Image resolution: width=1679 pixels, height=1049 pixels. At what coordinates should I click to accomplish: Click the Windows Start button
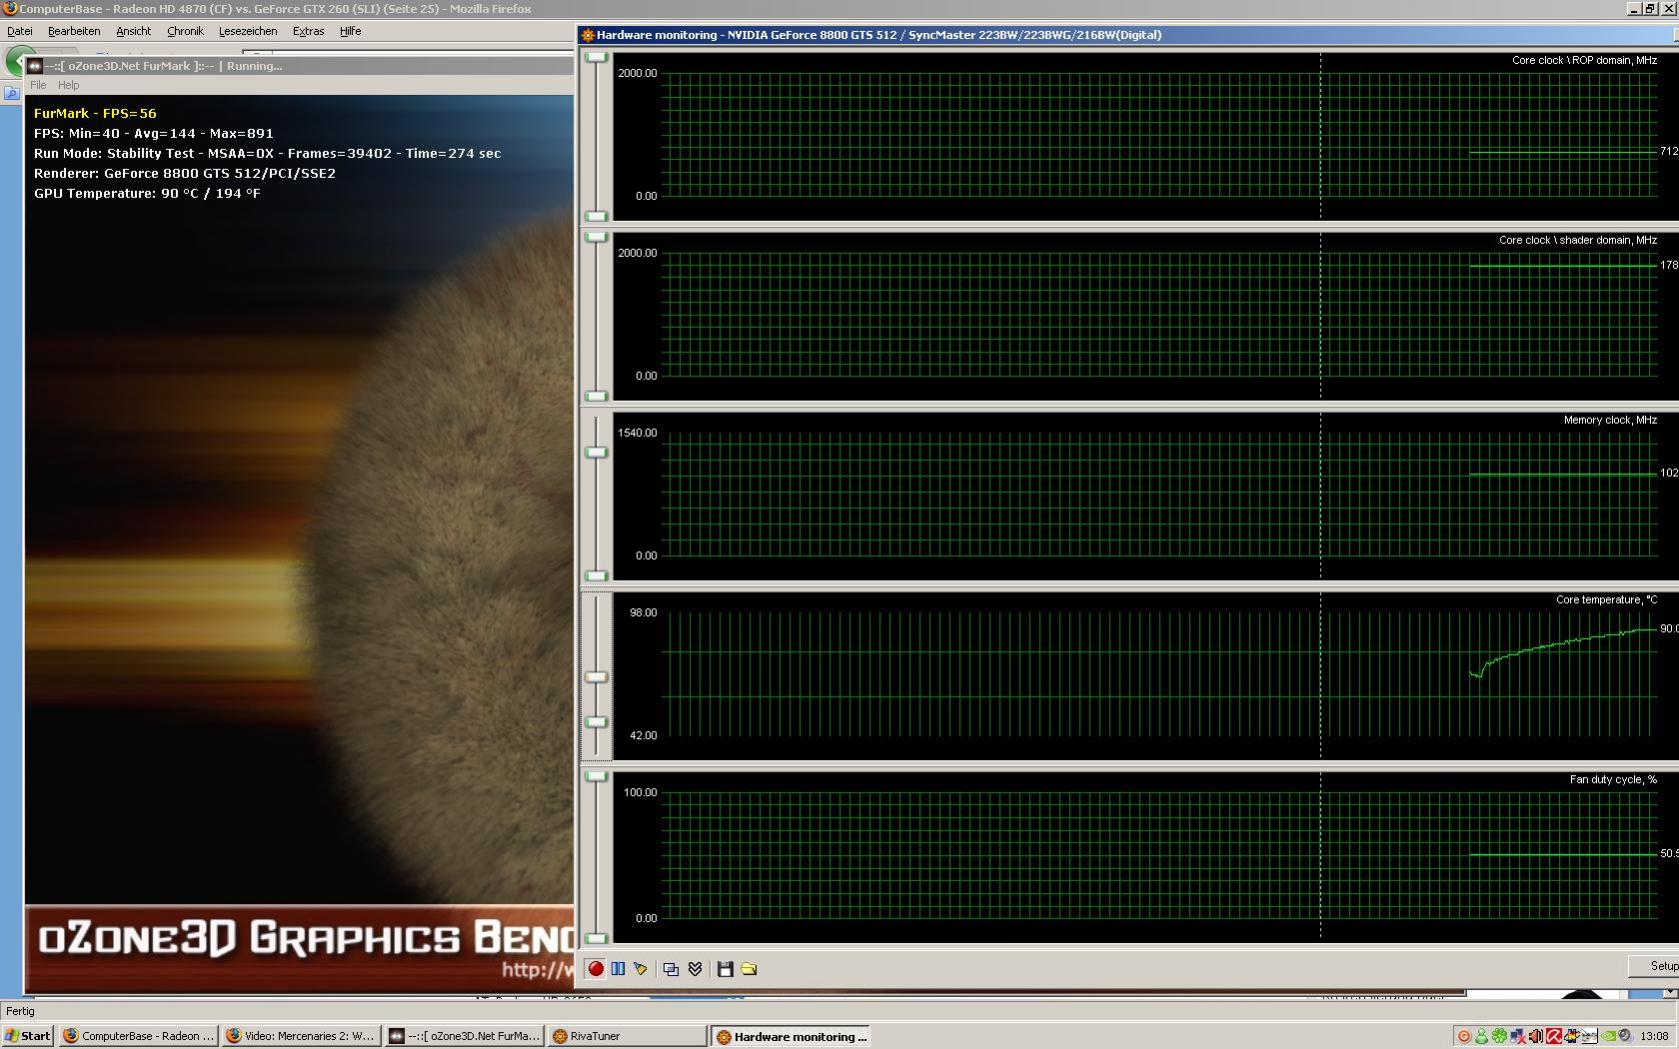pos(28,1036)
